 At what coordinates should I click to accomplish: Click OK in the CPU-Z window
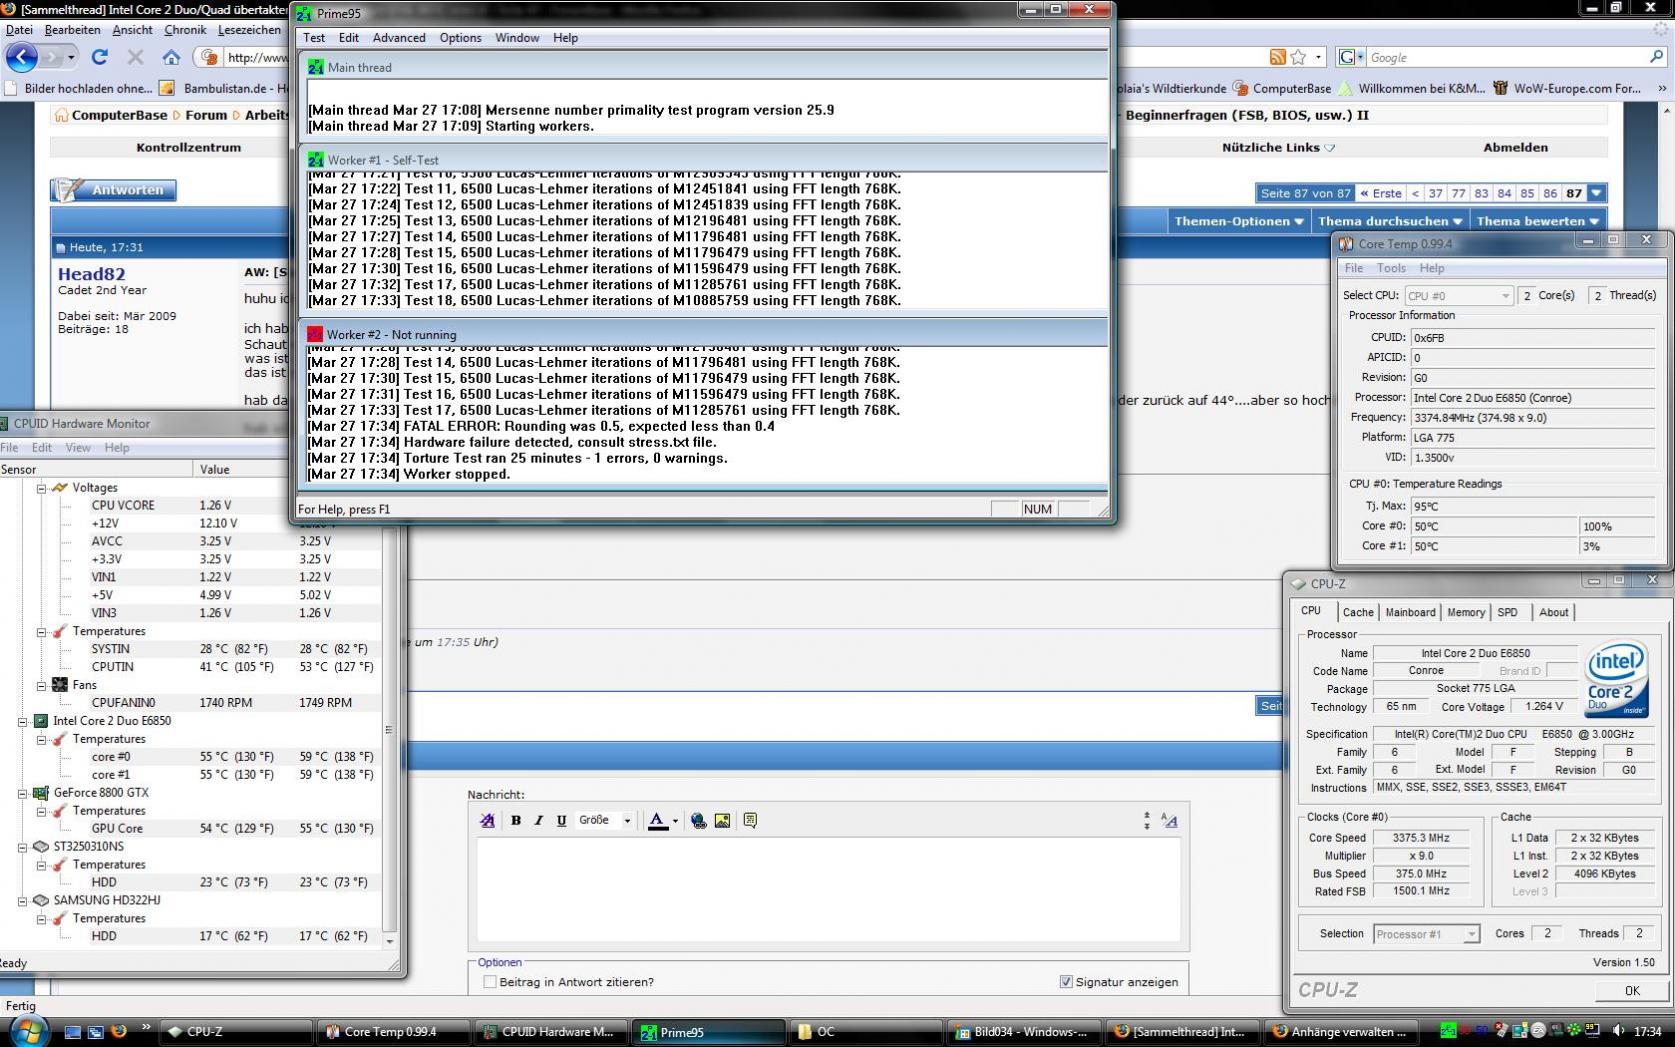pyautogui.click(x=1632, y=990)
